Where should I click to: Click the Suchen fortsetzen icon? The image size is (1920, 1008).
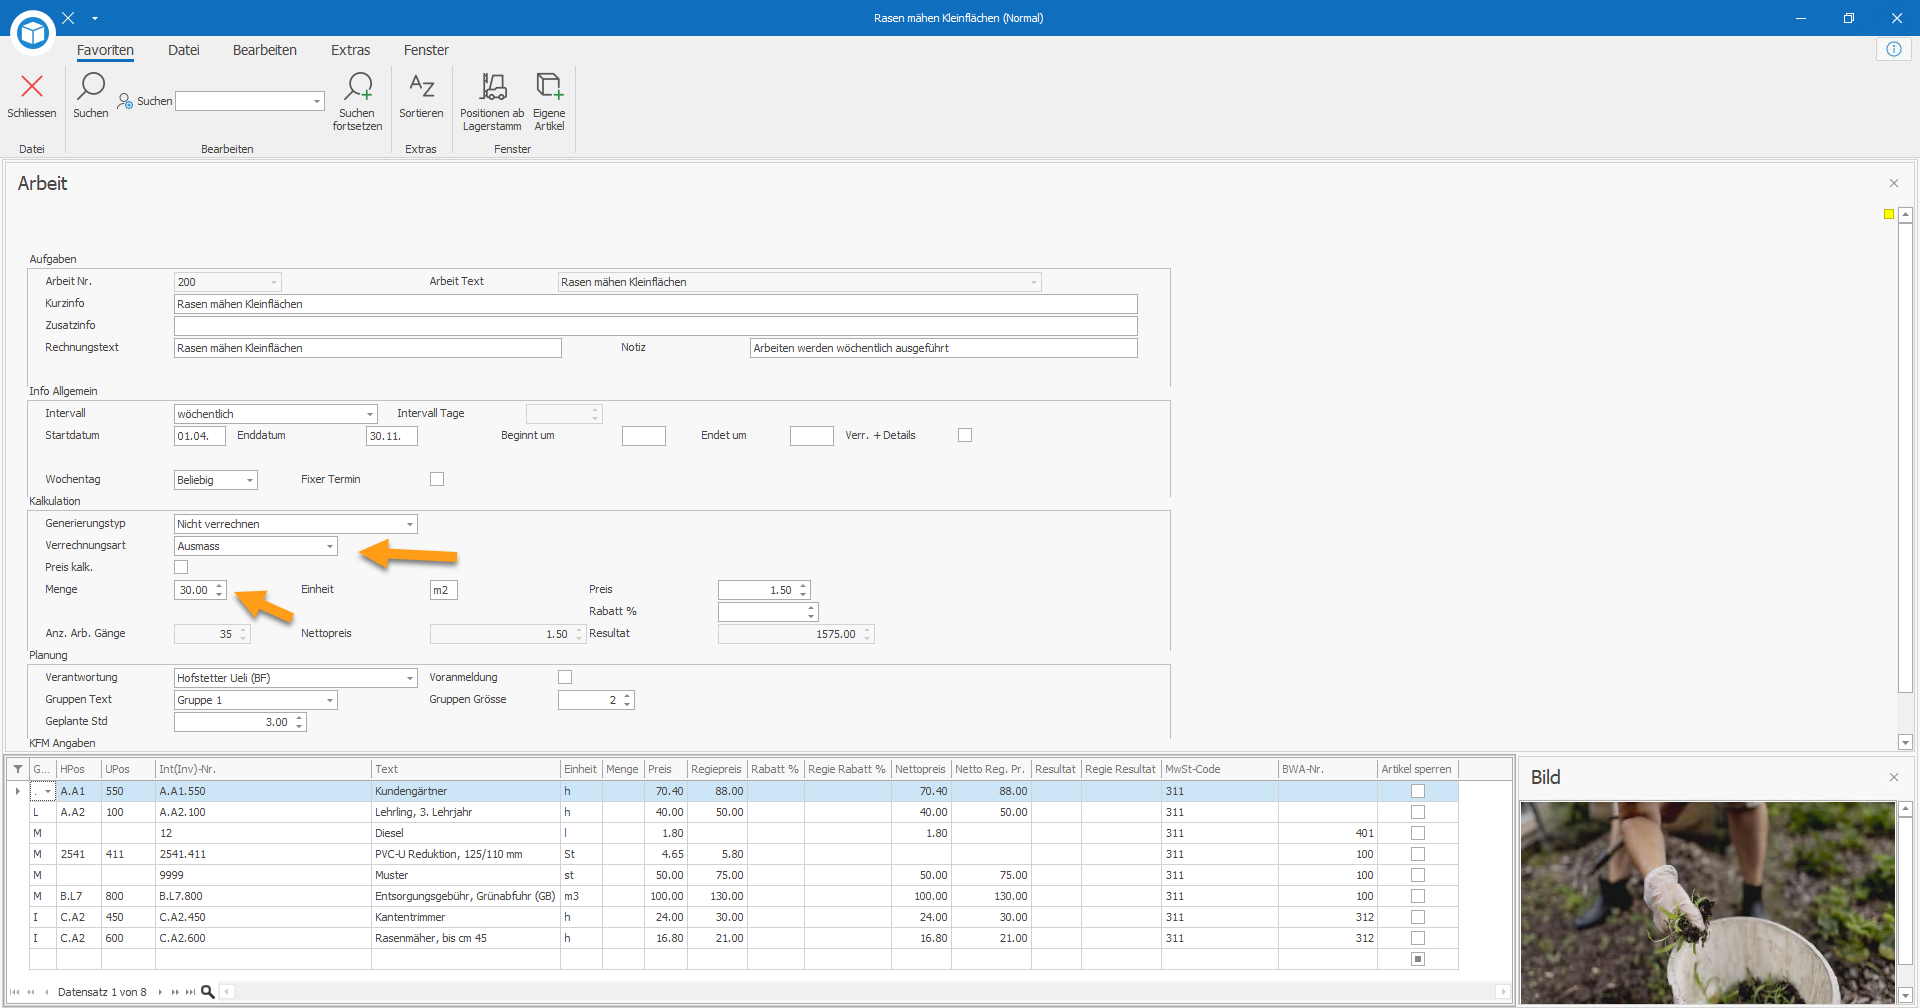[x=358, y=87]
